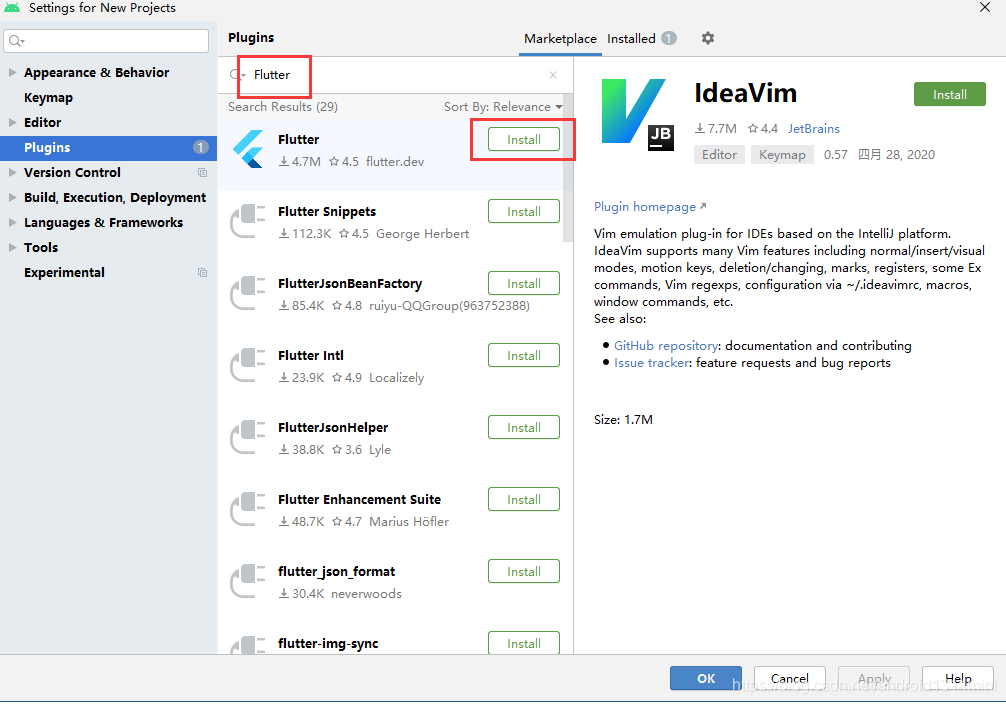Select the Flutter Snippets plugin name
Image resolution: width=1006 pixels, height=704 pixels.
pyautogui.click(x=327, y=212)
